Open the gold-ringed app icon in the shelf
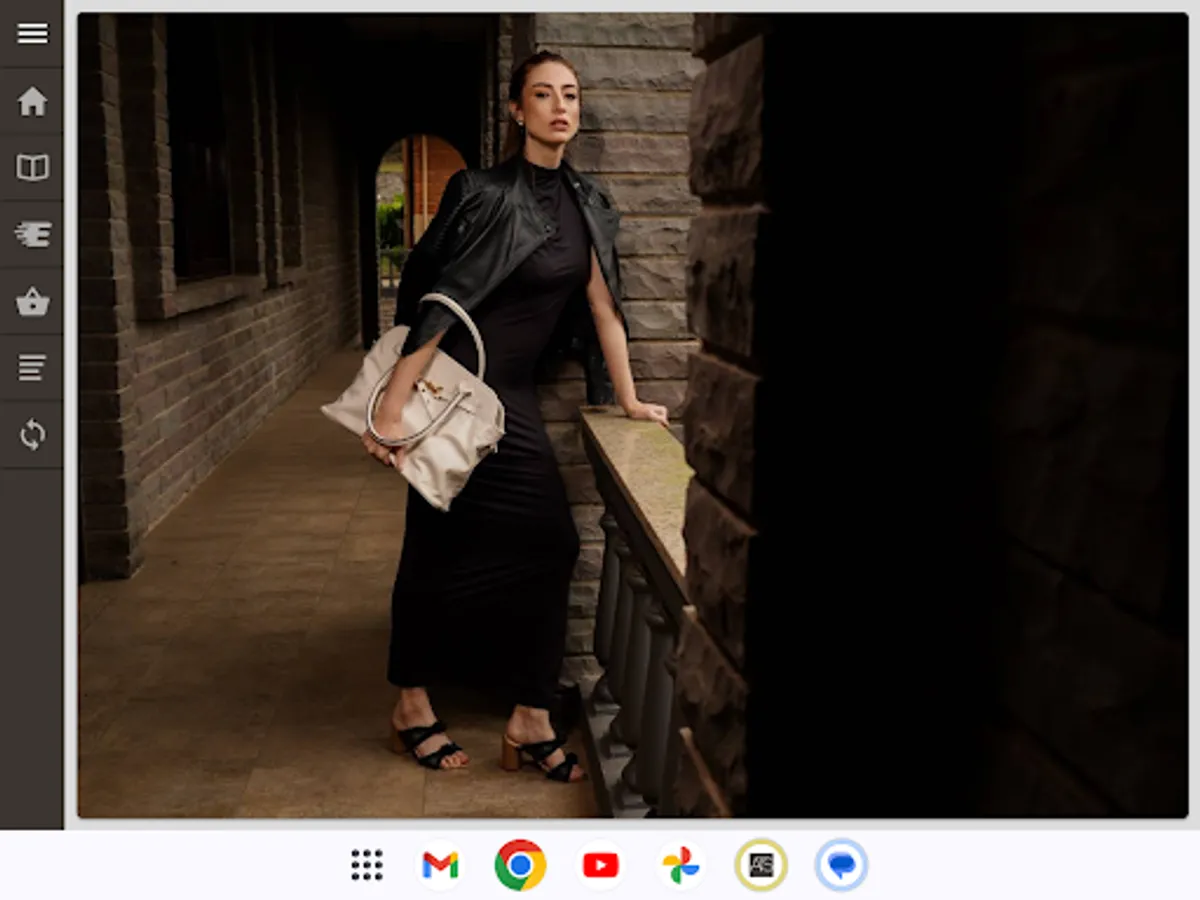1200x900 pixels. pyautogui.click(x=761, y=865)
